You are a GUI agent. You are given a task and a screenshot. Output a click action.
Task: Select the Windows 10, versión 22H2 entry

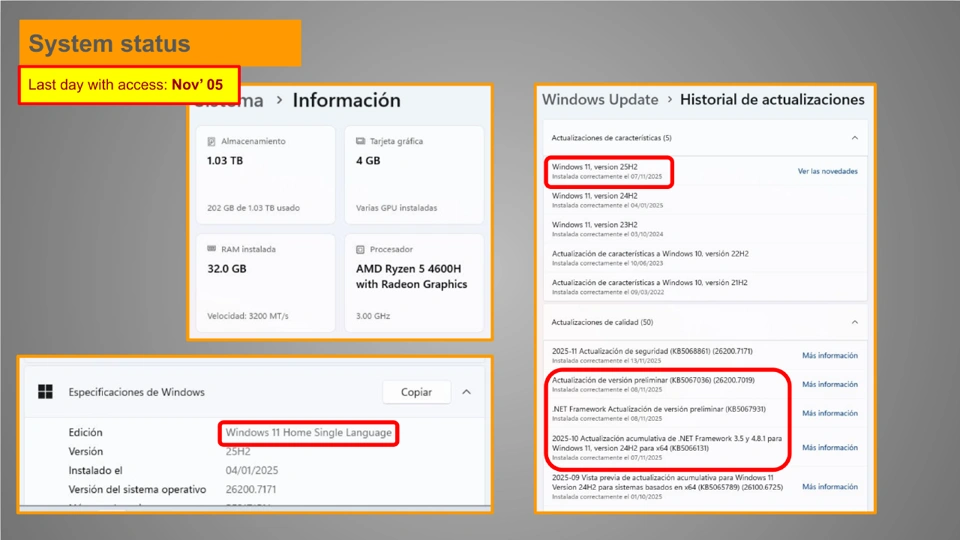[705, 258]
